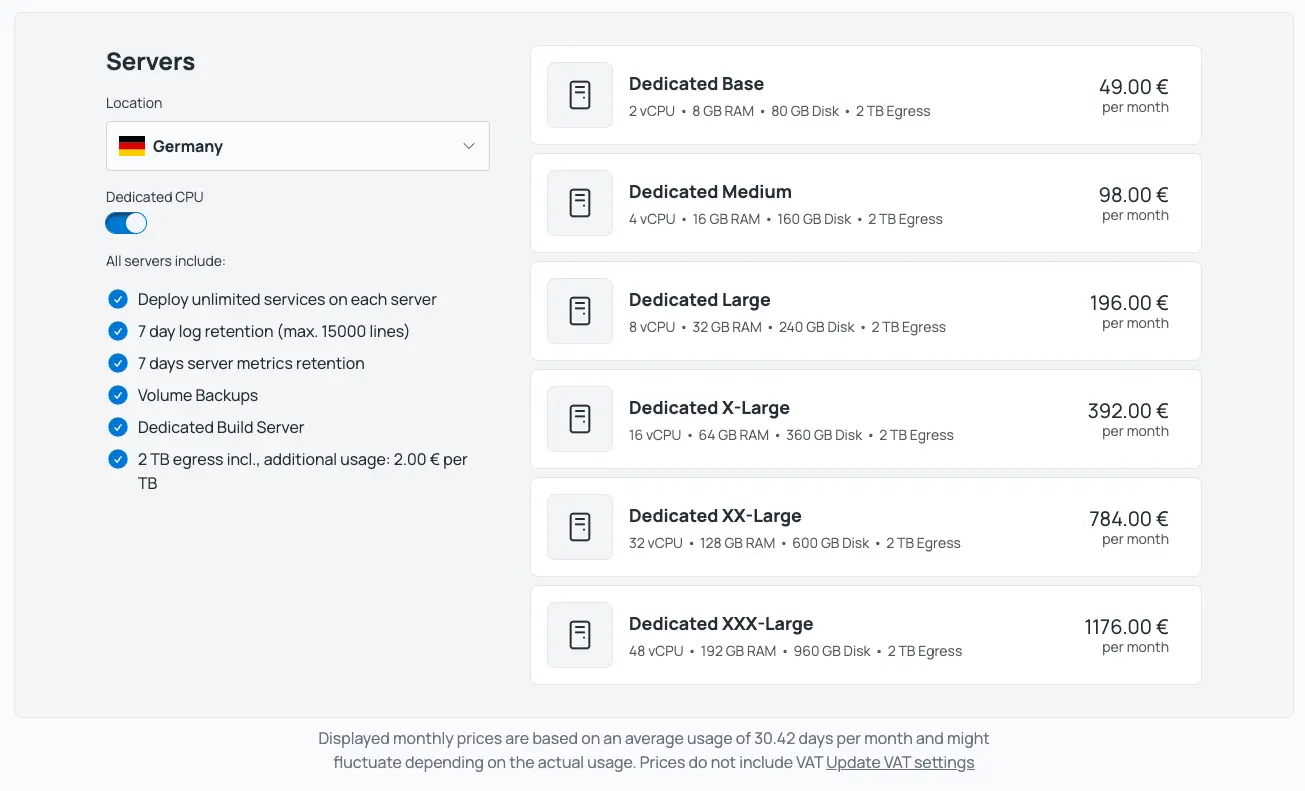Image resolution: width=1305 pixels, height=791 pixels.
Task: Click the Dedicated Base server icon
Action: [x=579, y=94]
